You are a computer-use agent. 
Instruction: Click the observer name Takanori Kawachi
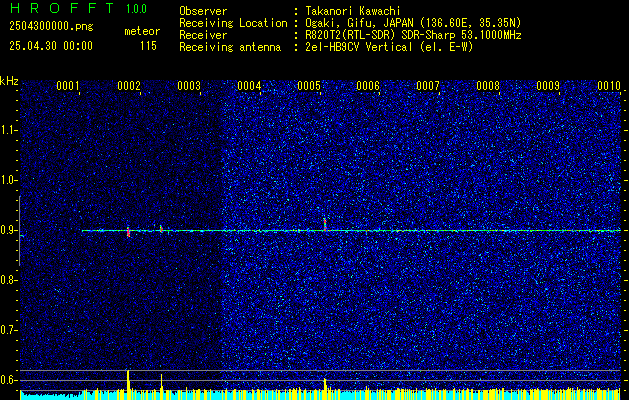(x=353, y=11)
